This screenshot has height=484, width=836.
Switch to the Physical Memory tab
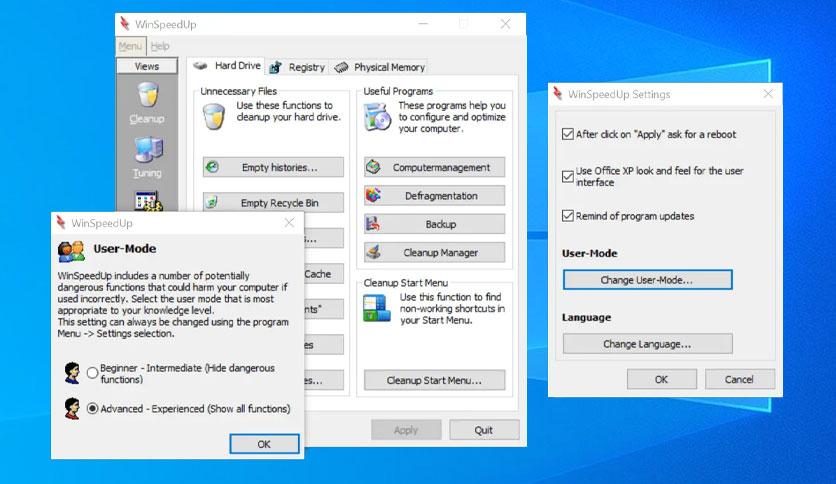pyautogui.click(x=379, y=67)
